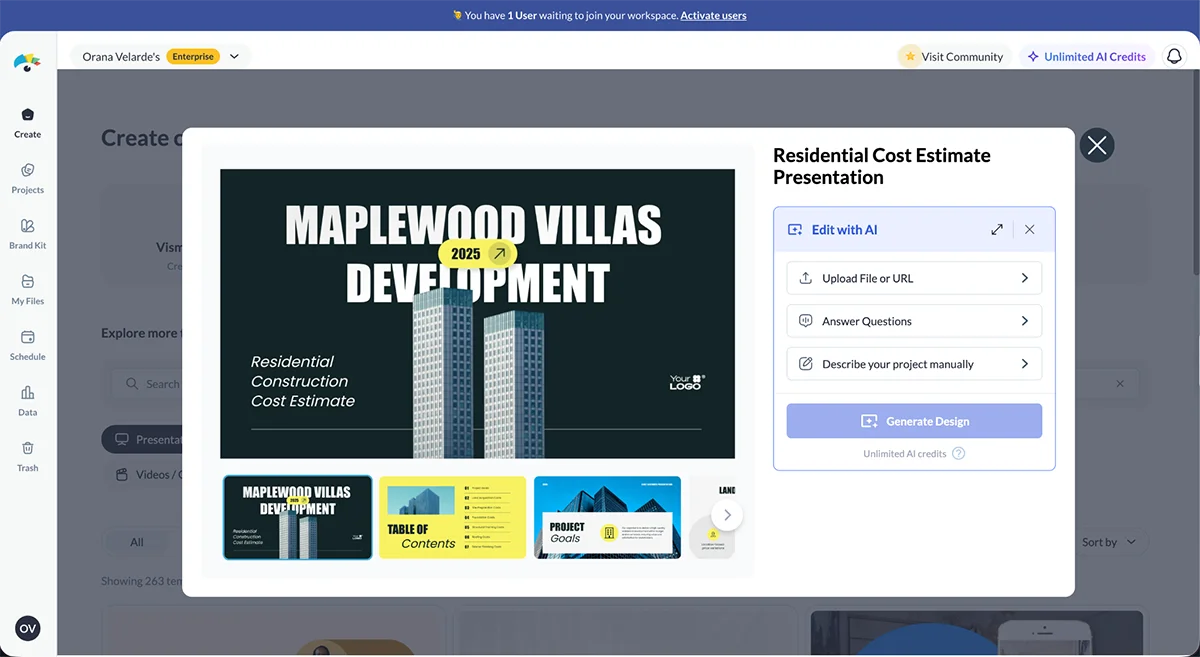Select the Maplewood Villas title slide thumbnail

click(297, 517)
